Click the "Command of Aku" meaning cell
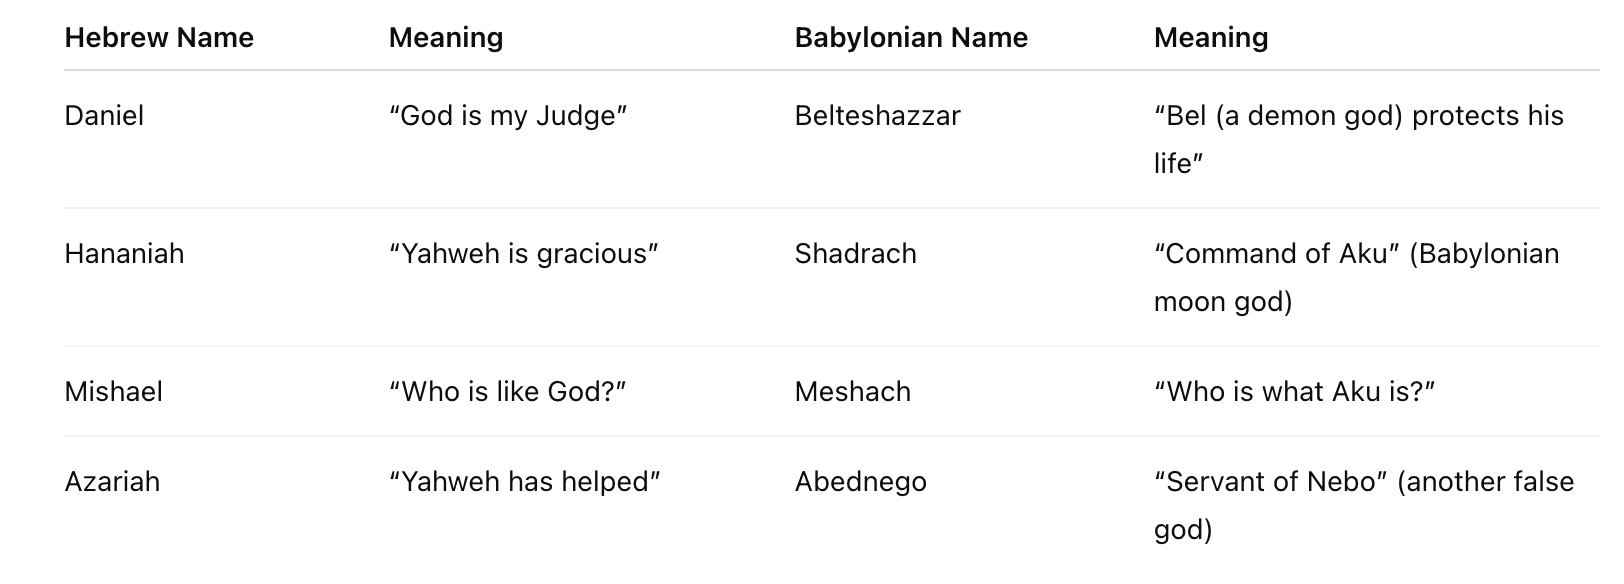This screenshot has height=584, width=1624. pyautogui.click(x=1356, y=277)
